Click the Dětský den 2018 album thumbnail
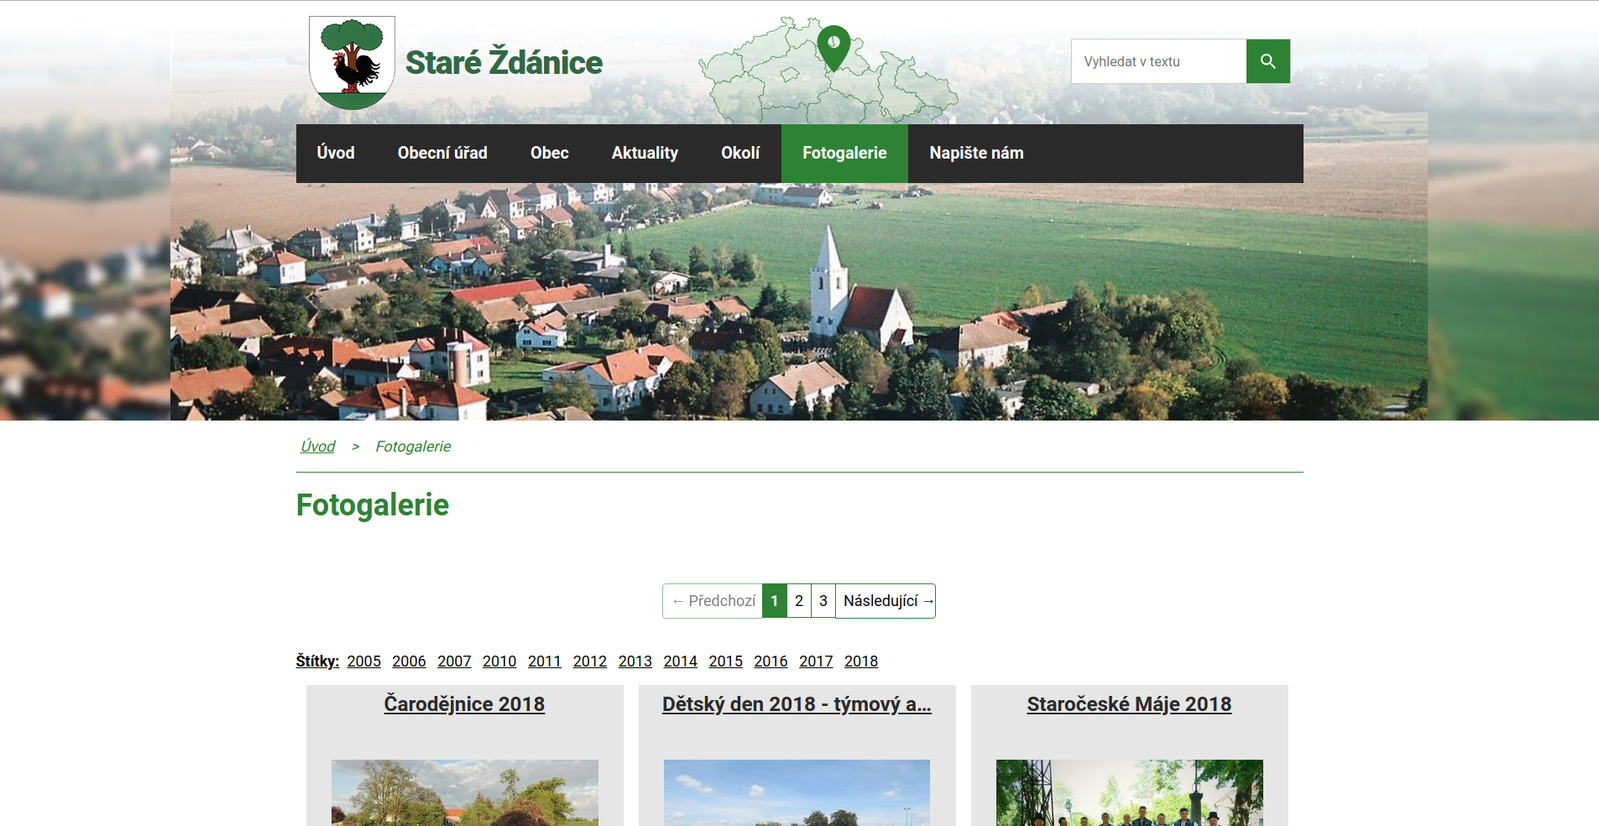Screen dimensions: 1599x826 [x=797, y=792]
